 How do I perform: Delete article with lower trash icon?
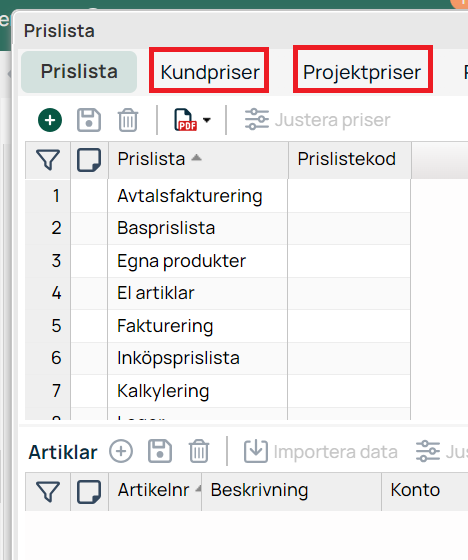point(199,451)
